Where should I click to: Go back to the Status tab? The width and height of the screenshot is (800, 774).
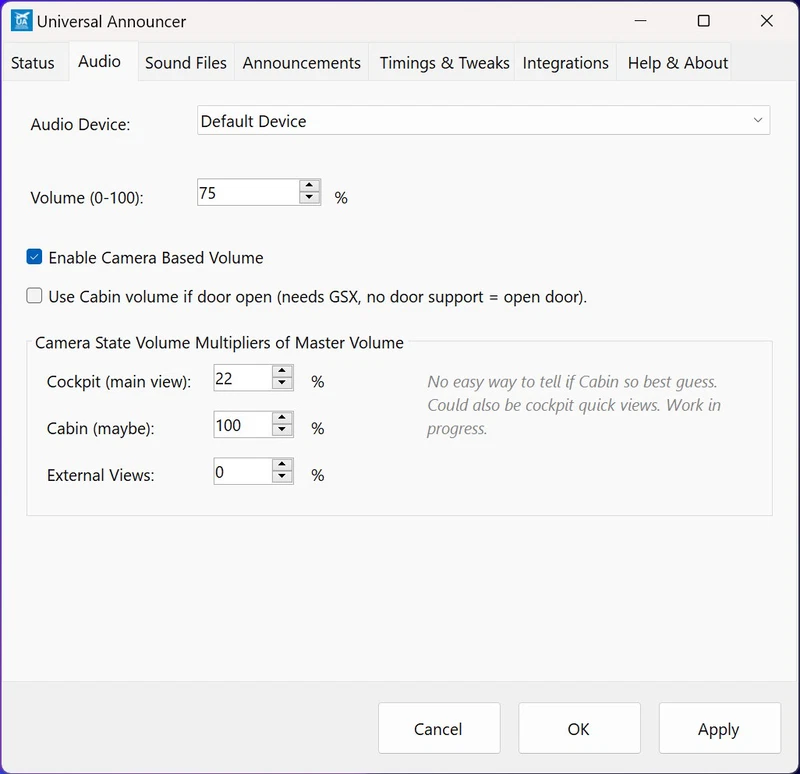click(34, 62)
